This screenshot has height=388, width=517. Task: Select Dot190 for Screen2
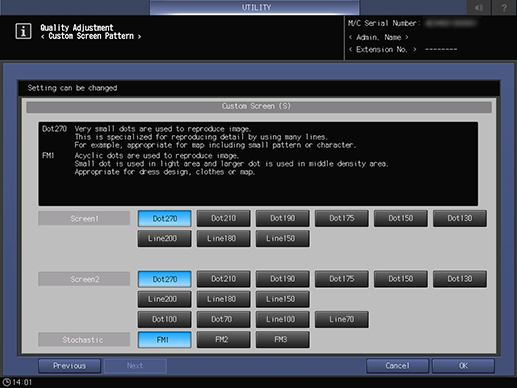click(283, 279)
